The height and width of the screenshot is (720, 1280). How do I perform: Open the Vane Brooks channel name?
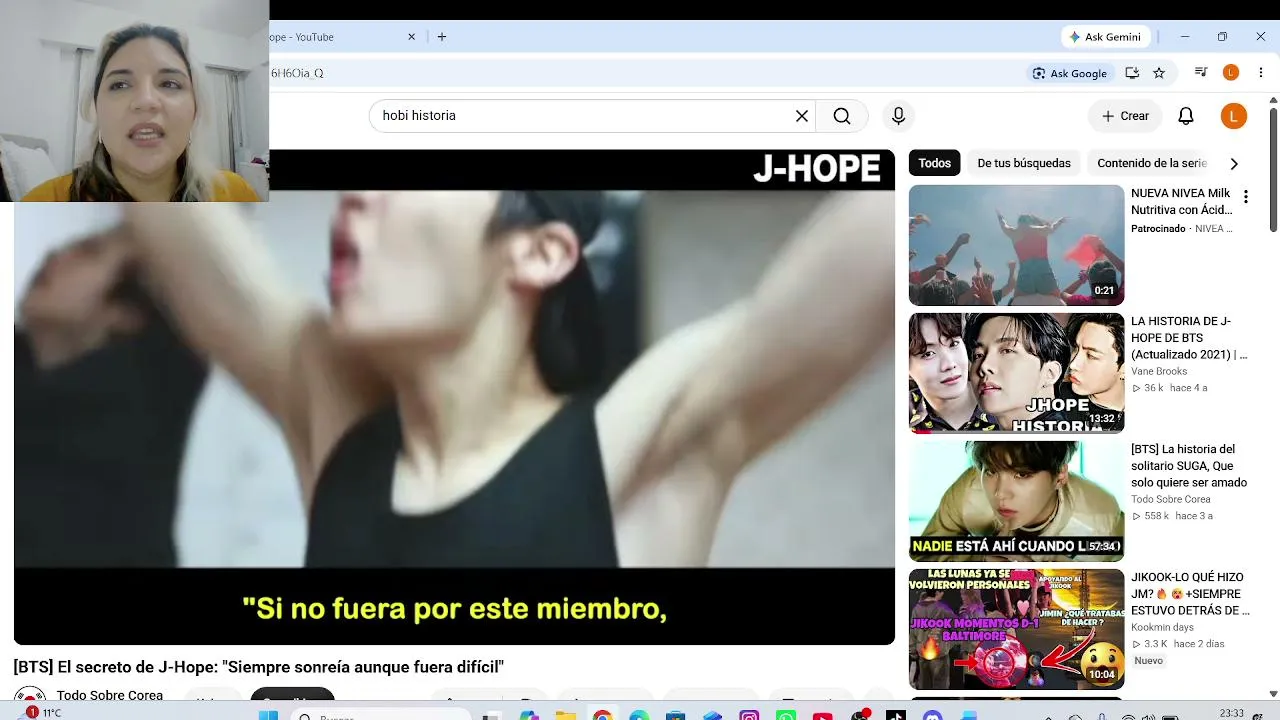(1159, 371)
